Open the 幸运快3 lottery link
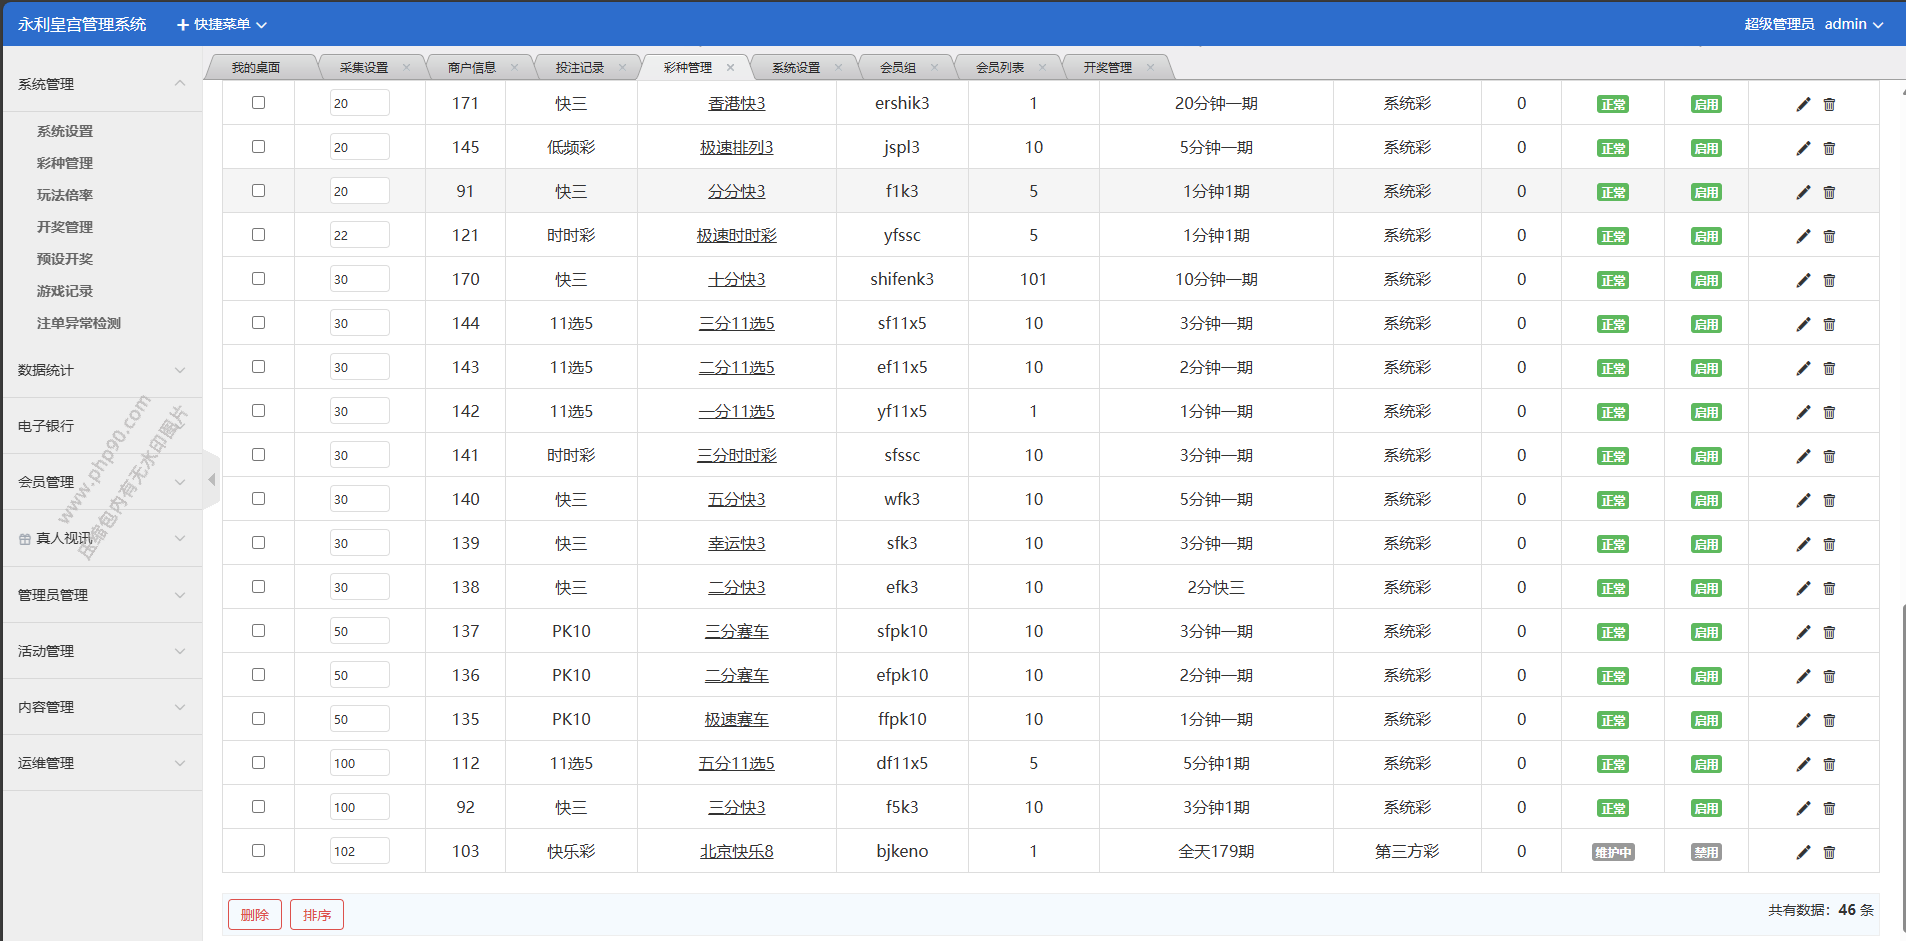The width and height of the screenshot is (1906, 941). (736, 543)
